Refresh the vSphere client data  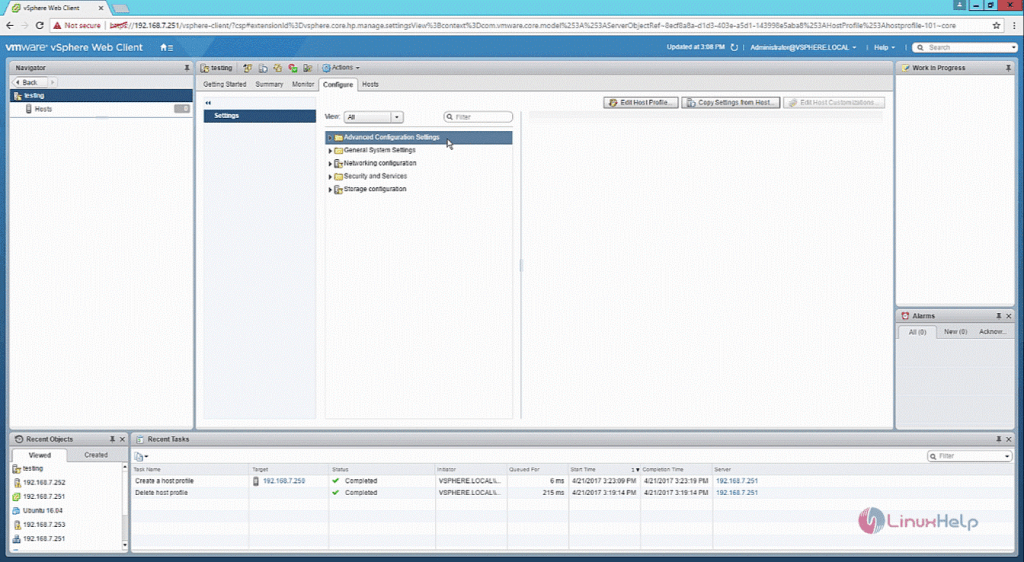click(734, 48)
